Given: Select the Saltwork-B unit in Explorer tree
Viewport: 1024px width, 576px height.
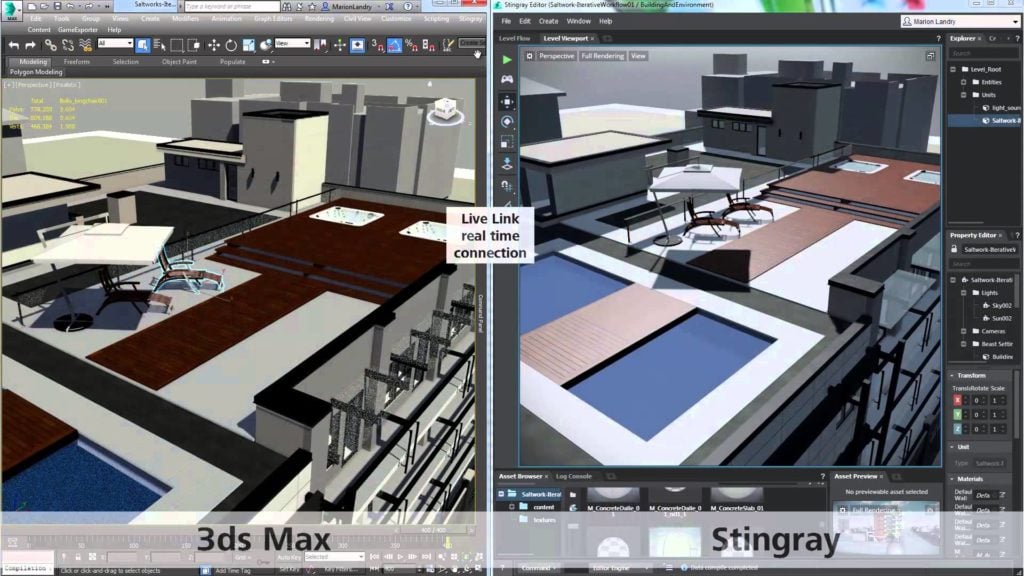Looking at the screenshot, I should [985, 121].
